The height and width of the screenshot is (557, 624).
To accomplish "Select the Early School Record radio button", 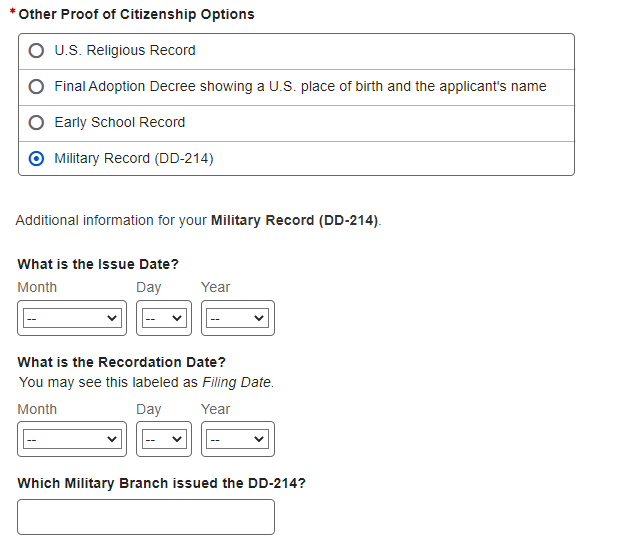I will (x=37, y=122).
